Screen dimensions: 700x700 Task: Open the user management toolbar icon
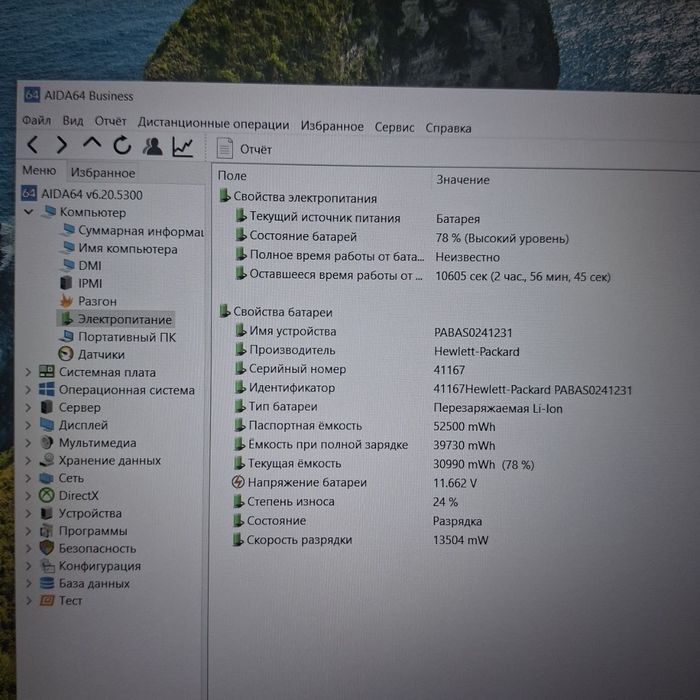pyautogui.click(x=152, y=146)
